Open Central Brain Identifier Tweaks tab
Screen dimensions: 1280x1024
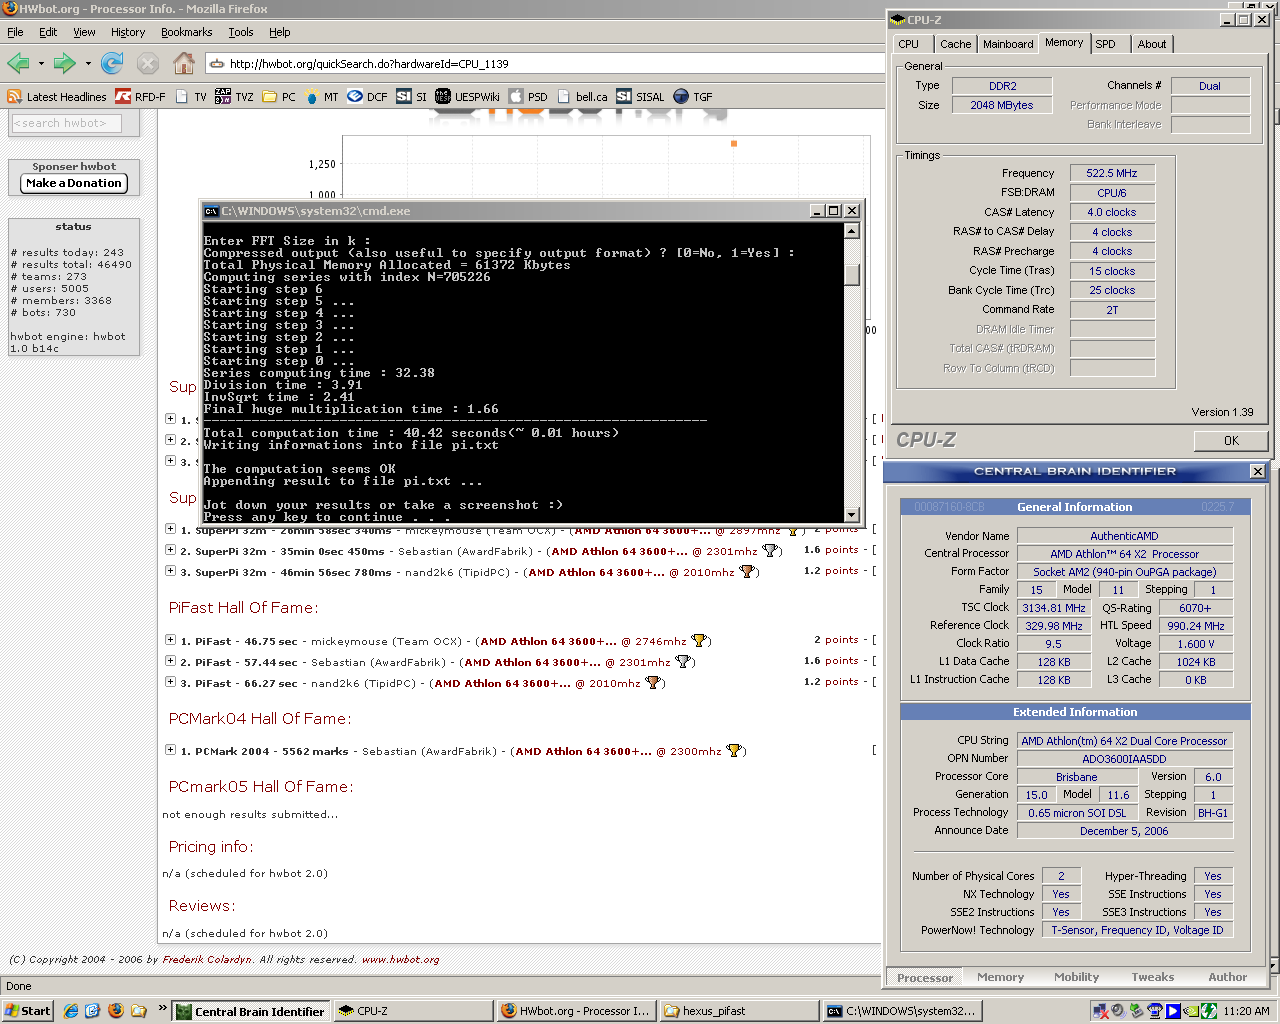[1153, 977]
